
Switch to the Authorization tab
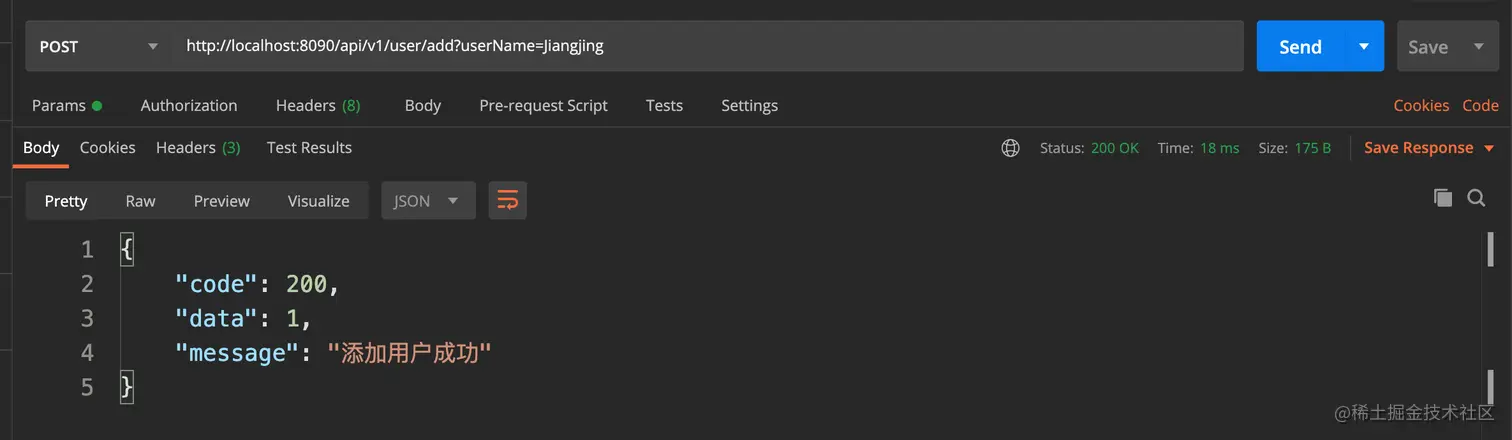(x=189, y=105)
